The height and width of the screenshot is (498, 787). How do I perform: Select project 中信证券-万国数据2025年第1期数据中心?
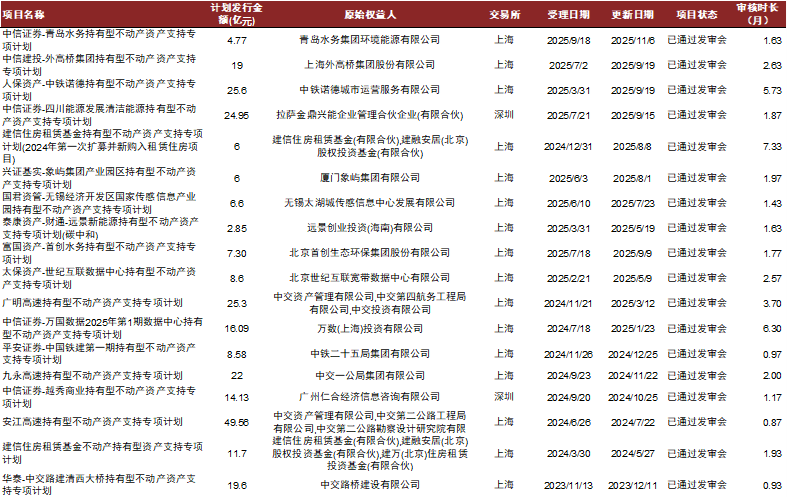(x=102, y=328)
